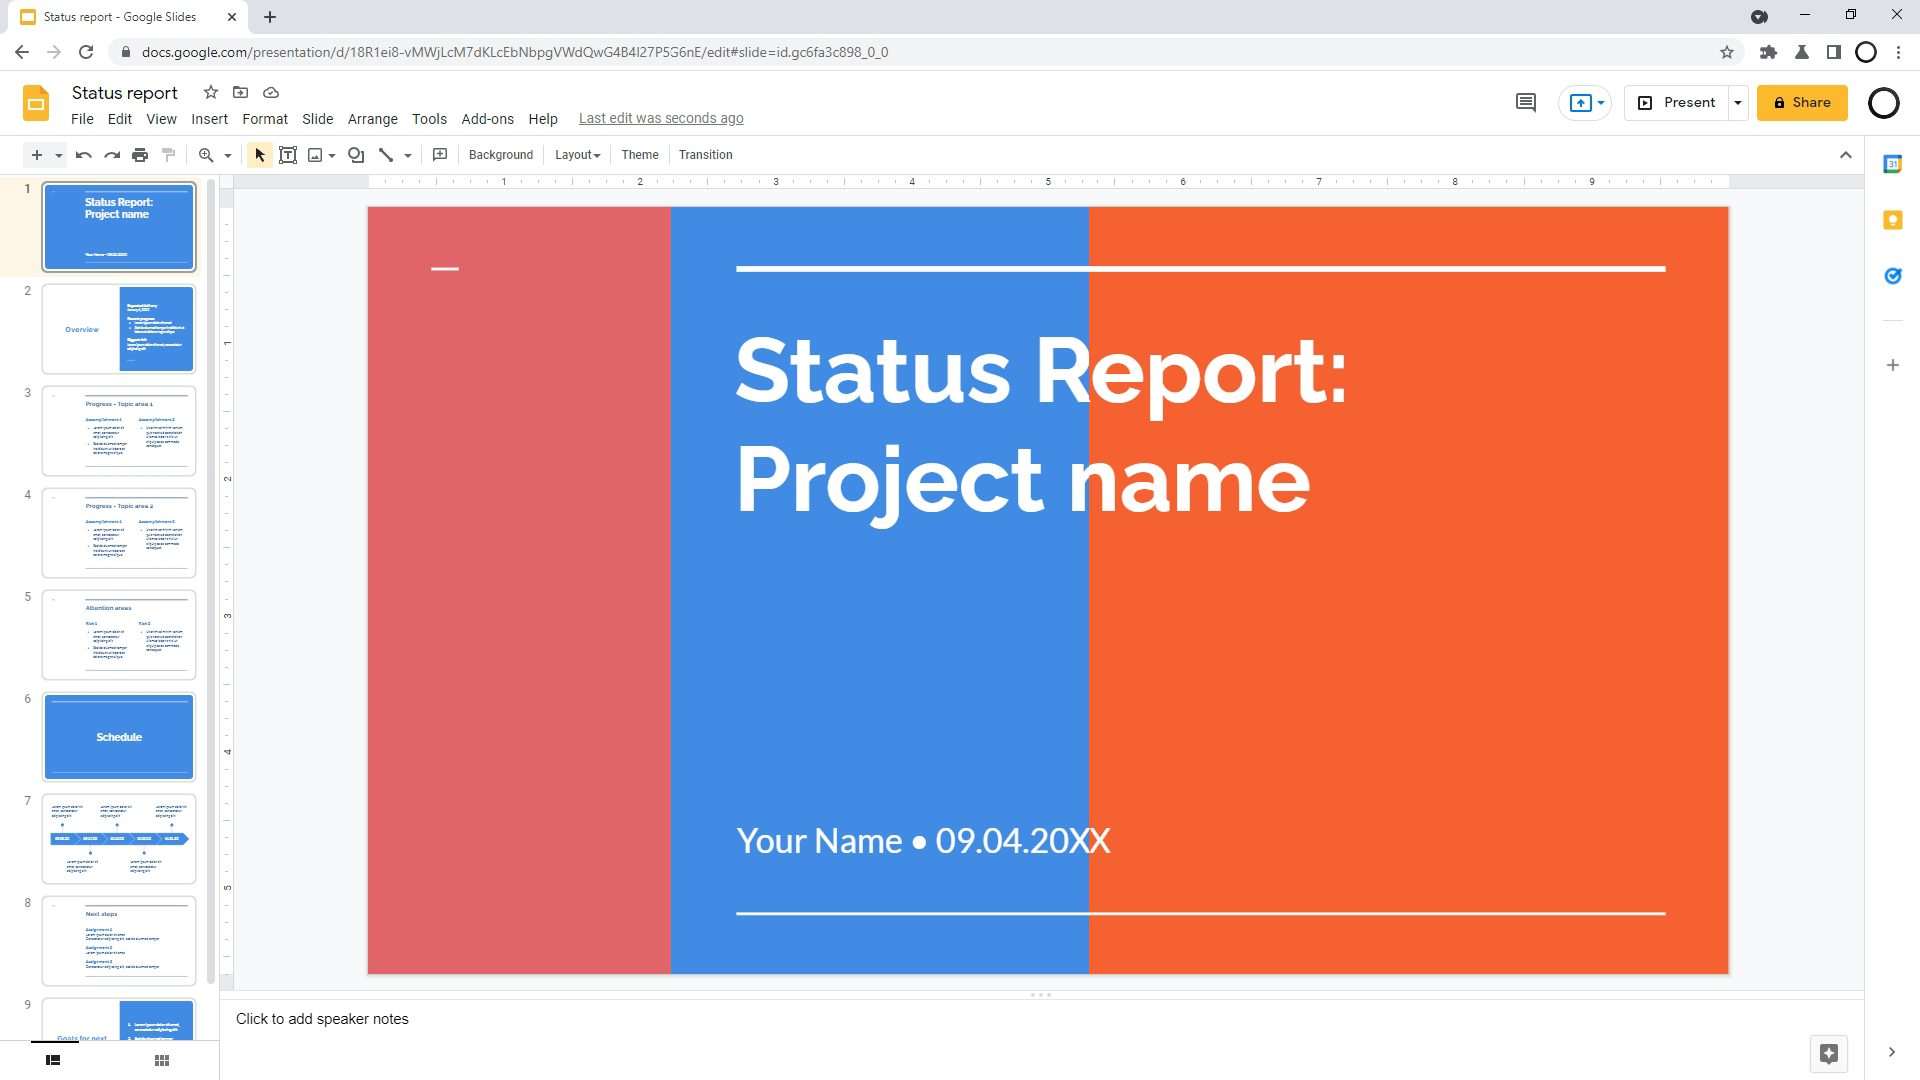Open the Transition panel dropdown
The height and width of the screenshot is (1080, 1920).
[705, 154]
